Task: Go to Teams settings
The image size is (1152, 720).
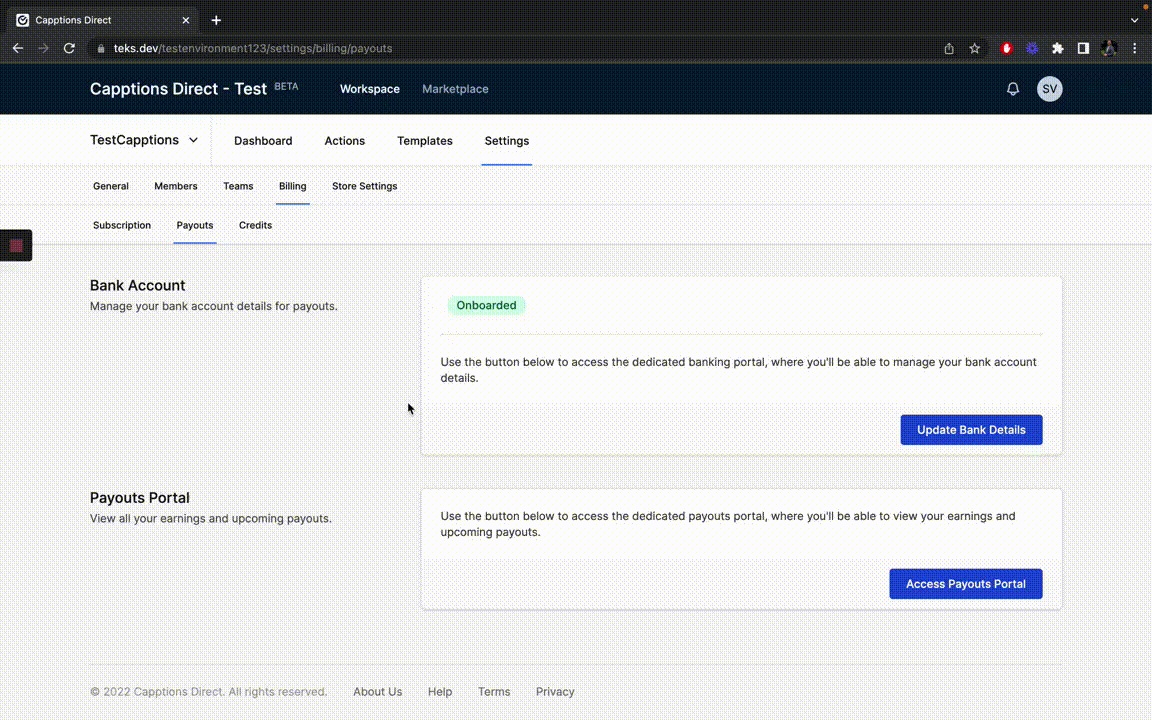Action: tap(238, 187)
